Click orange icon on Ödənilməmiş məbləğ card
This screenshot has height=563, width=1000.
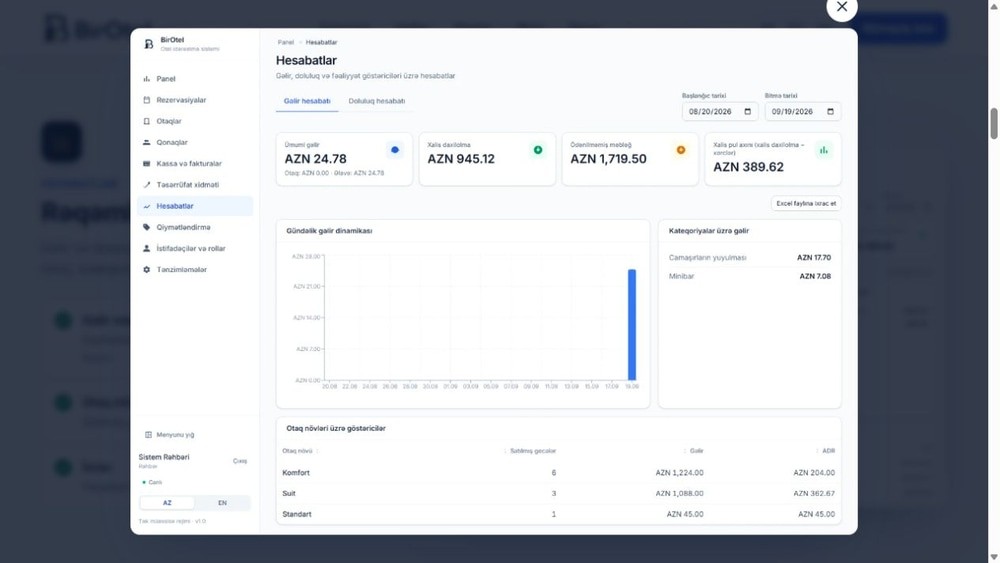click(x=680, y=150)
